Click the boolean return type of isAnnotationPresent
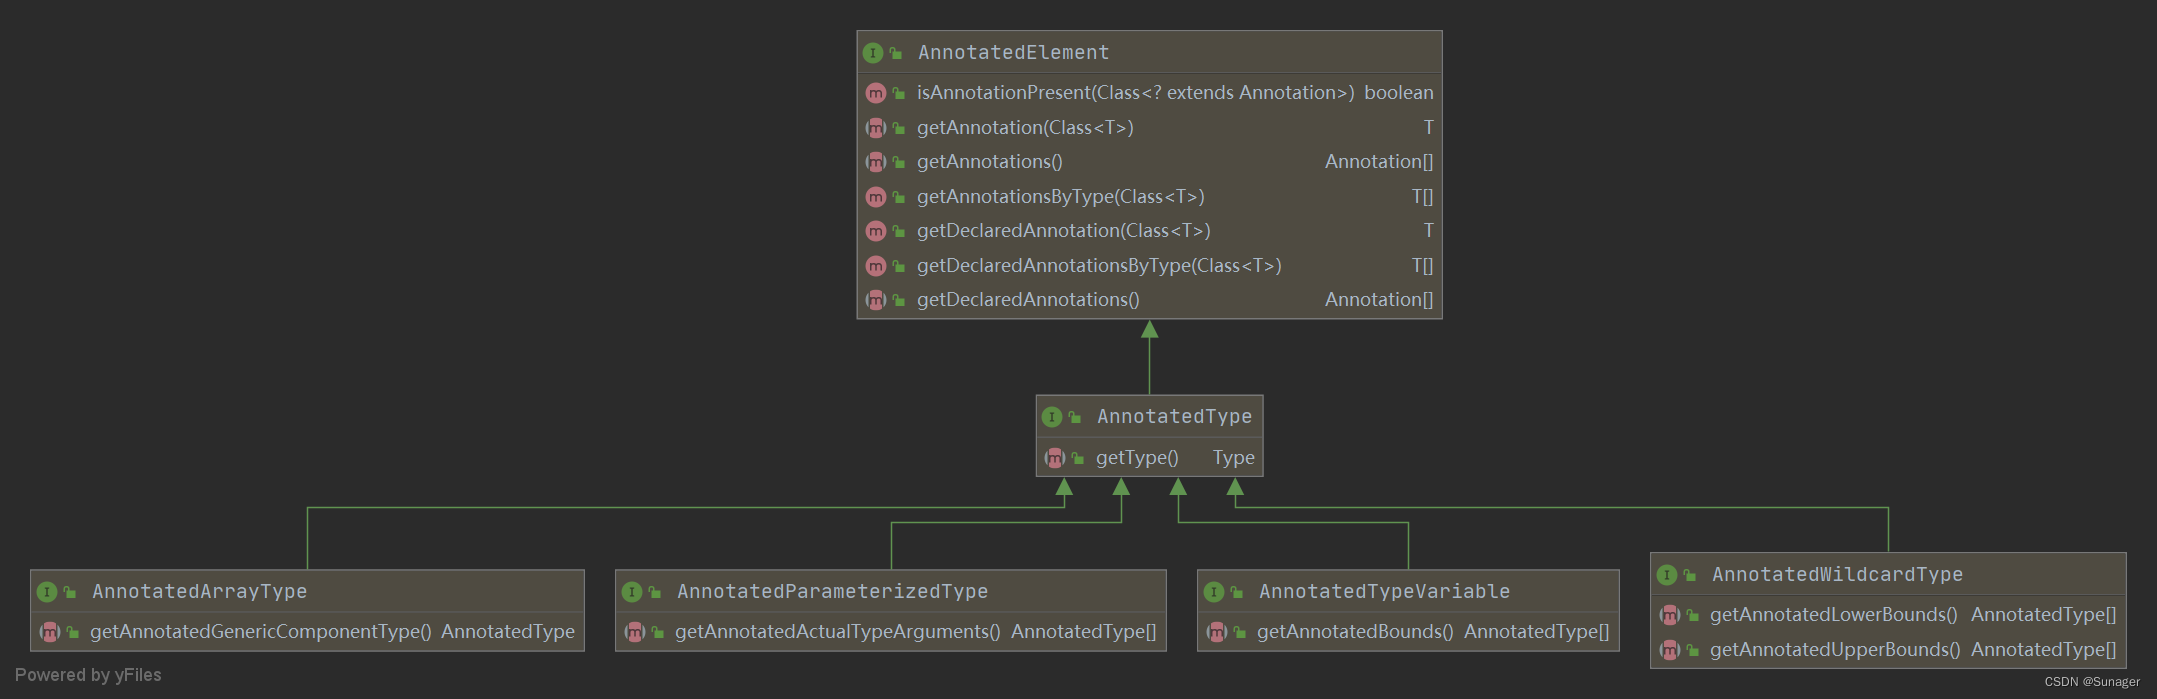The image size is (2157, 699). coord(1399,93)
